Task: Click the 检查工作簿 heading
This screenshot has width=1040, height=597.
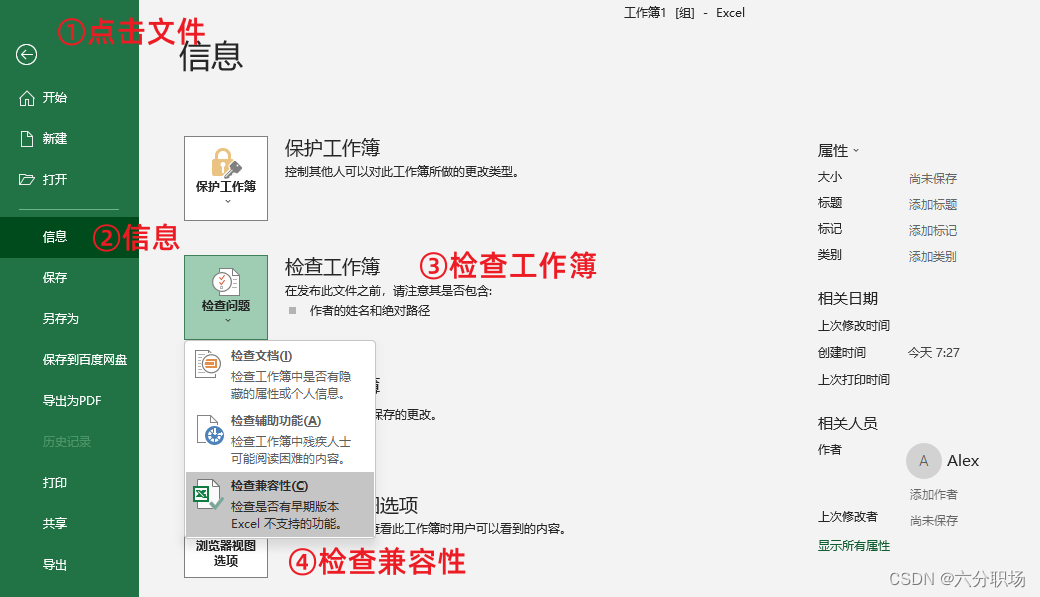Action: tap(332, 267)
